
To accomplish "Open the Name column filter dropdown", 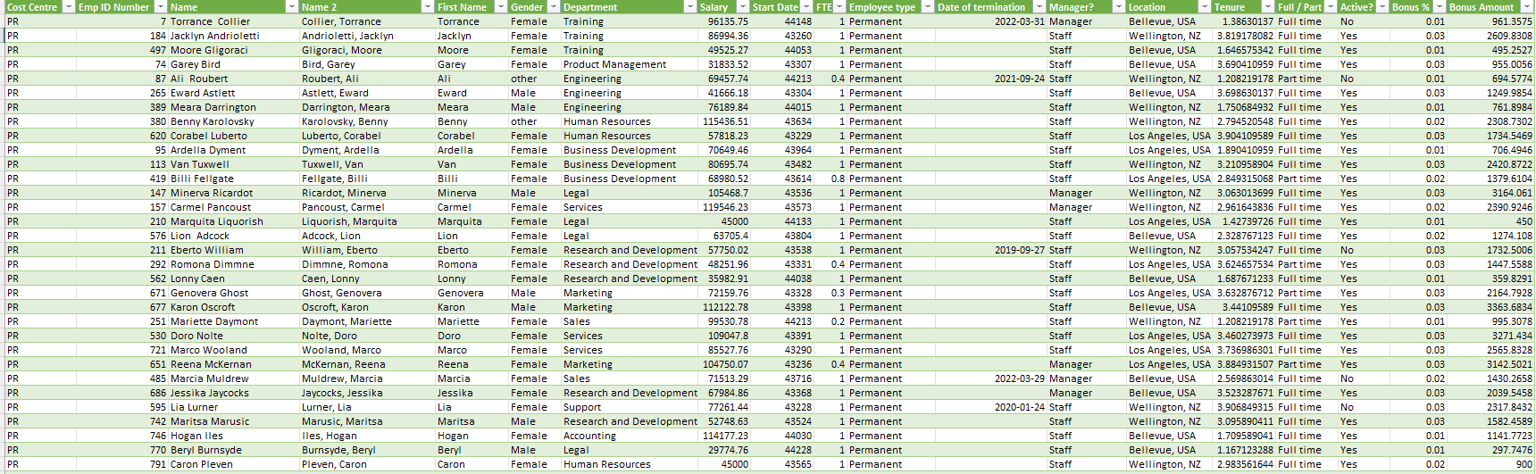I will pyautogui.click(x=292, y=7).
